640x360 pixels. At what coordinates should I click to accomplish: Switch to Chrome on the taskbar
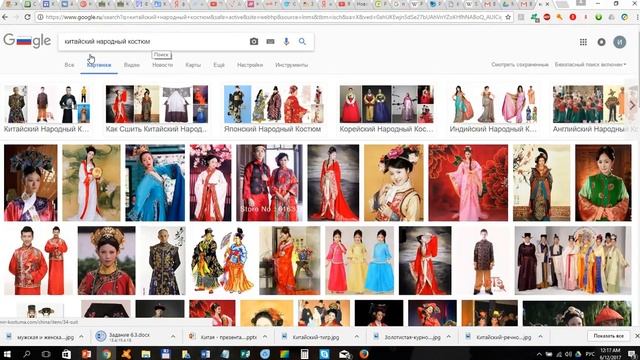tap(106, 354)
